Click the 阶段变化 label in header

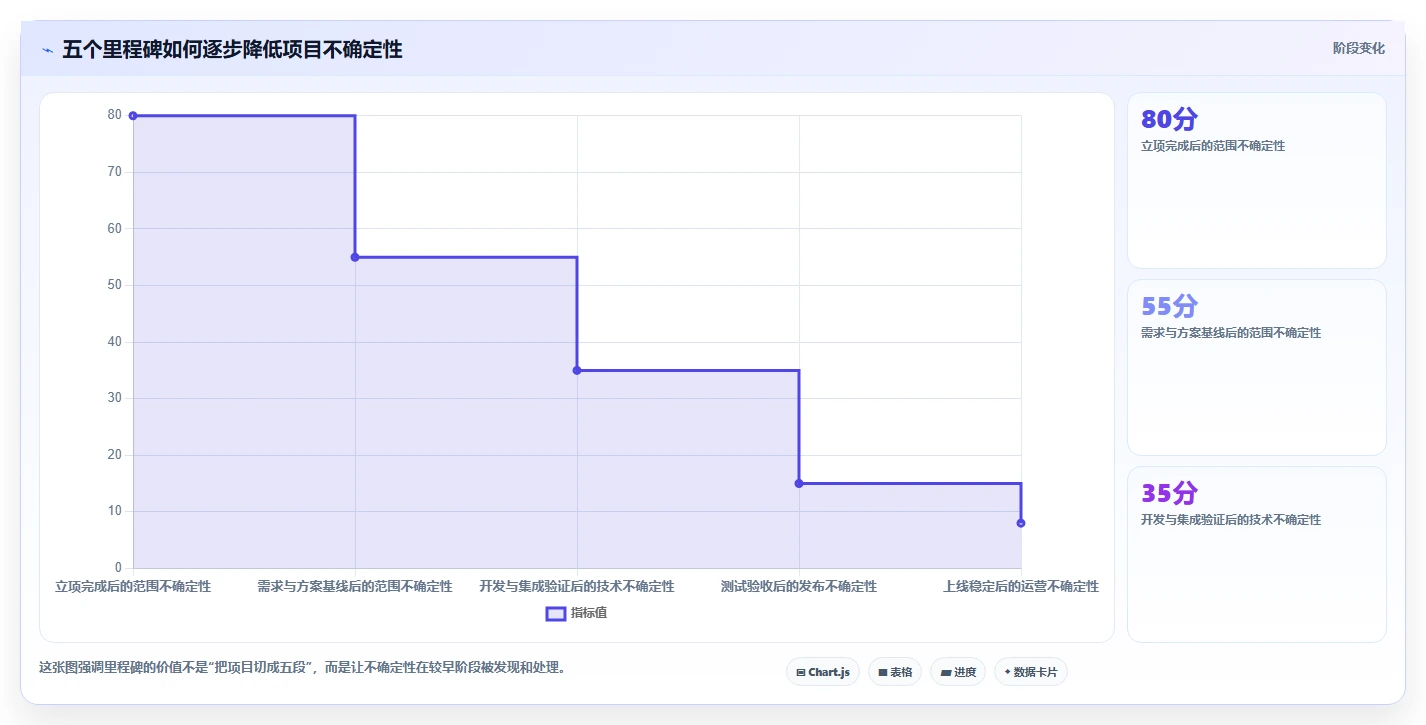1359,48
